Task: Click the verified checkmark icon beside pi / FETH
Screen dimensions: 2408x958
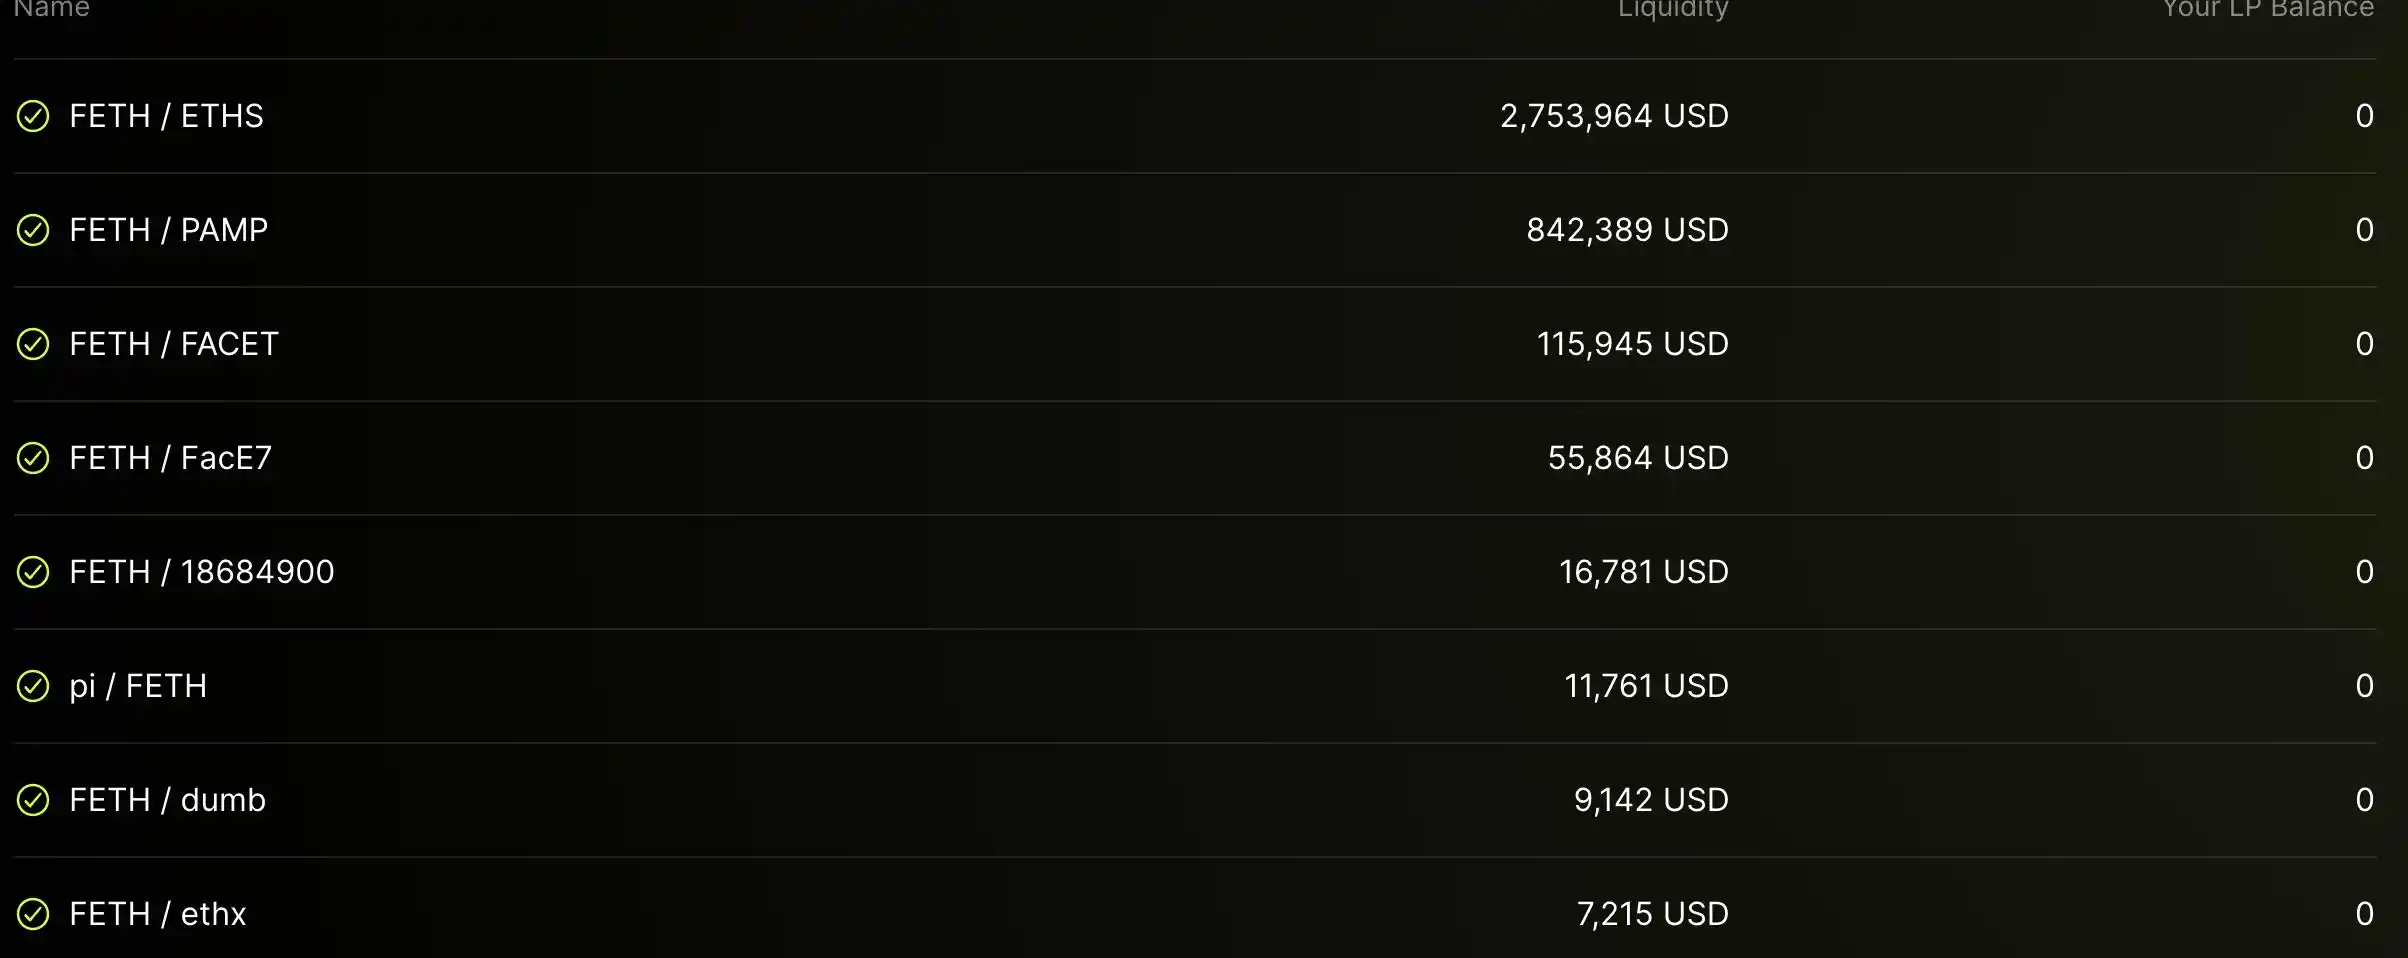Action: tap(33, 686)
